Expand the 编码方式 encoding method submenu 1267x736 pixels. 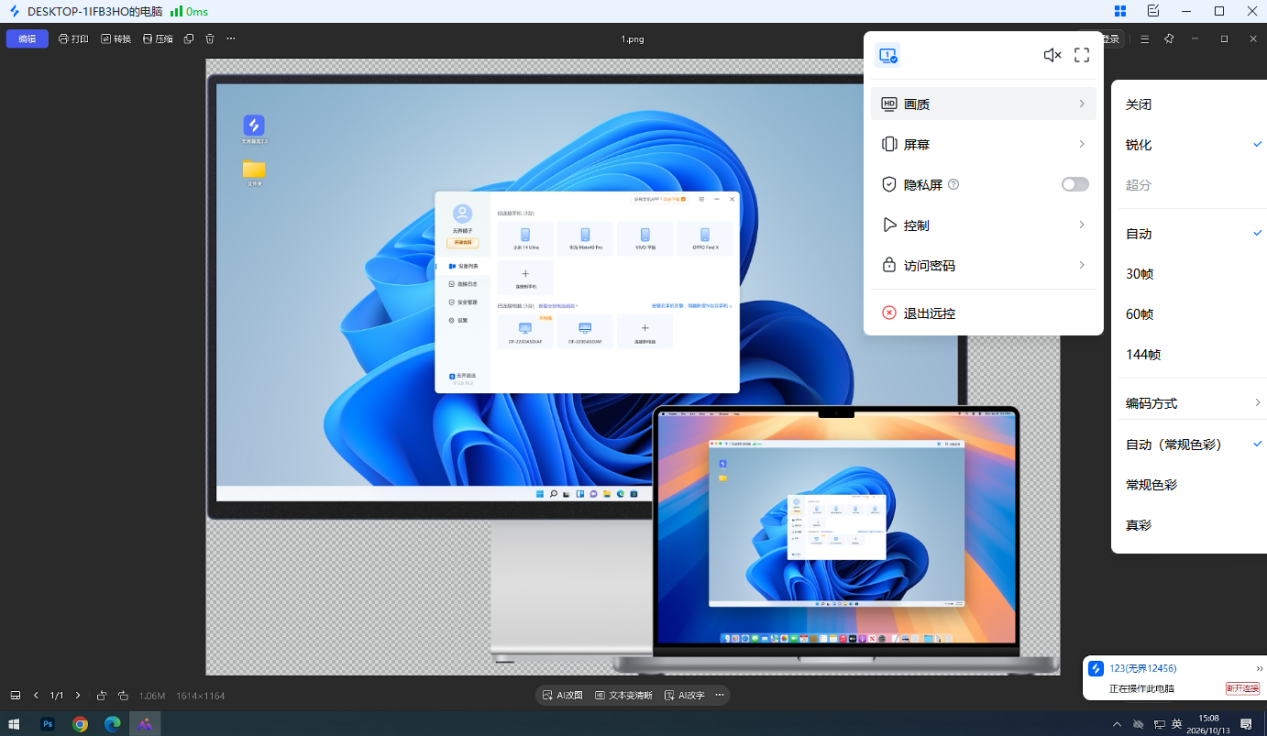point(1189,403)
